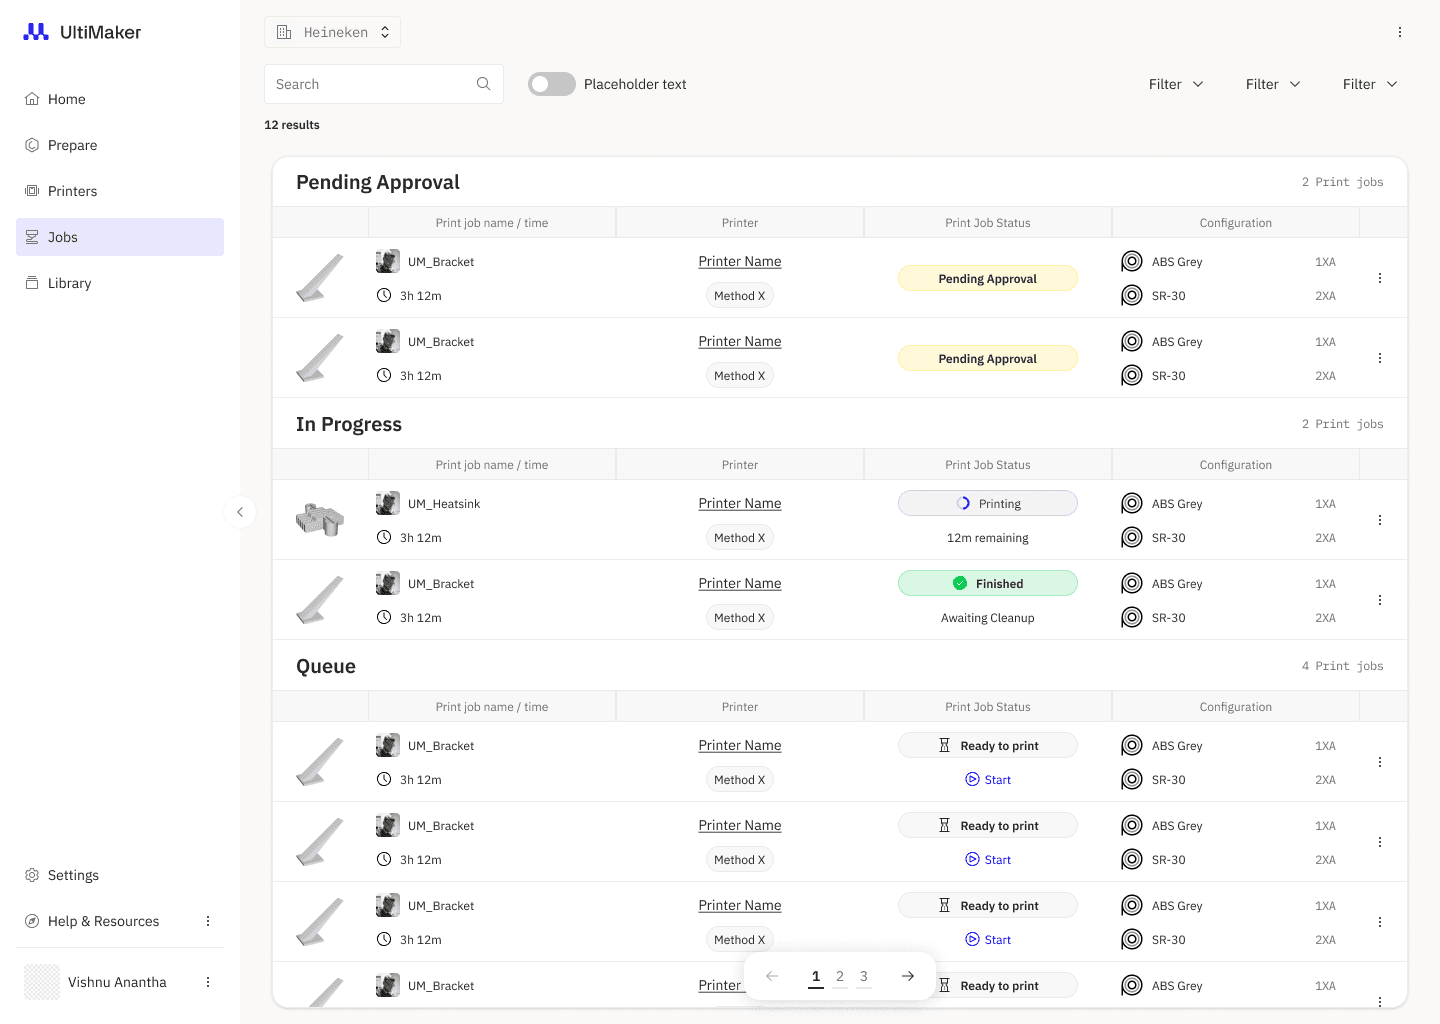The image size is (1440, 1024).
Task: Click the search magnifier icon
Action: [483, 84]
